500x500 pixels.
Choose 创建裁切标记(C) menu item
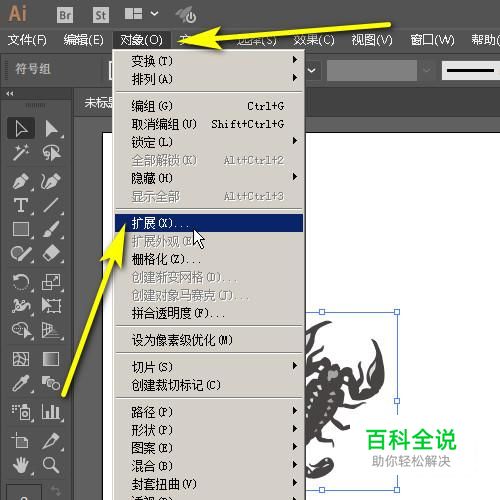(x=209, y=385)
